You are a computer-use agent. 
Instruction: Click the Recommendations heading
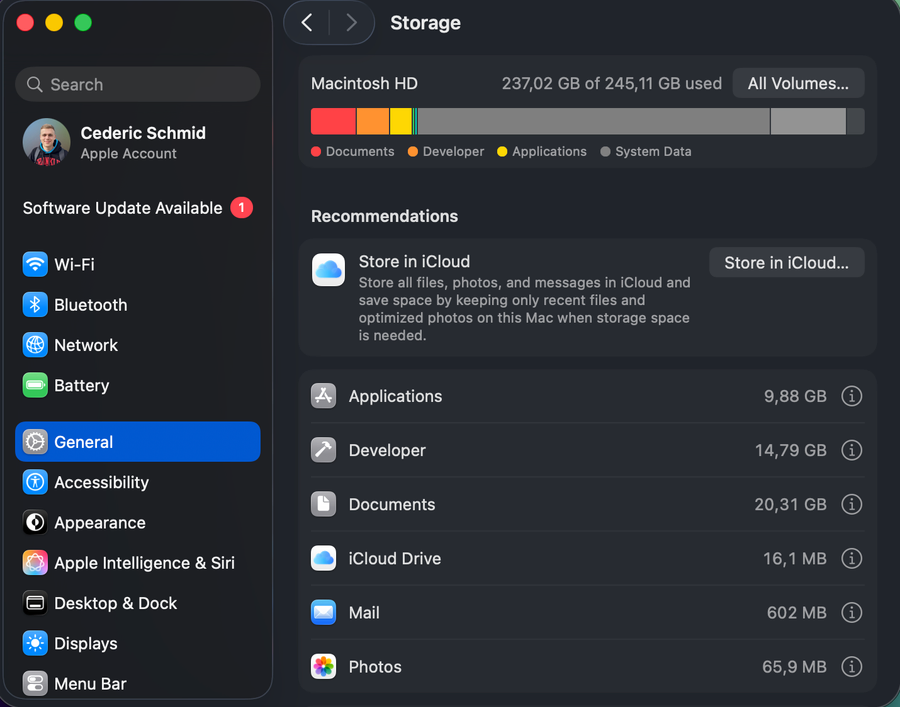385,216
